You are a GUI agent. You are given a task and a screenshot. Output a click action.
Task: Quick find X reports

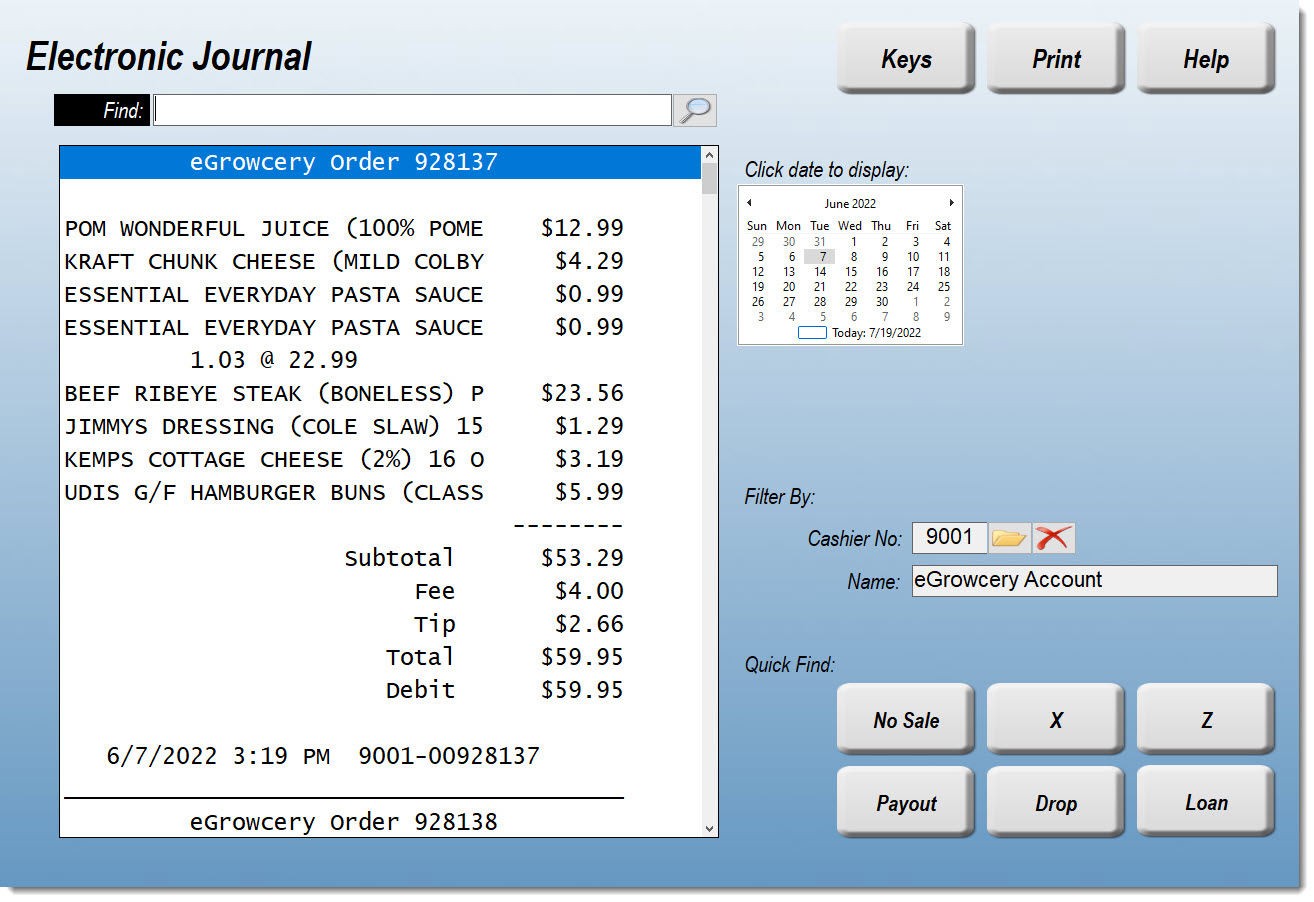pyautogui.click(x=1056, y=720)
